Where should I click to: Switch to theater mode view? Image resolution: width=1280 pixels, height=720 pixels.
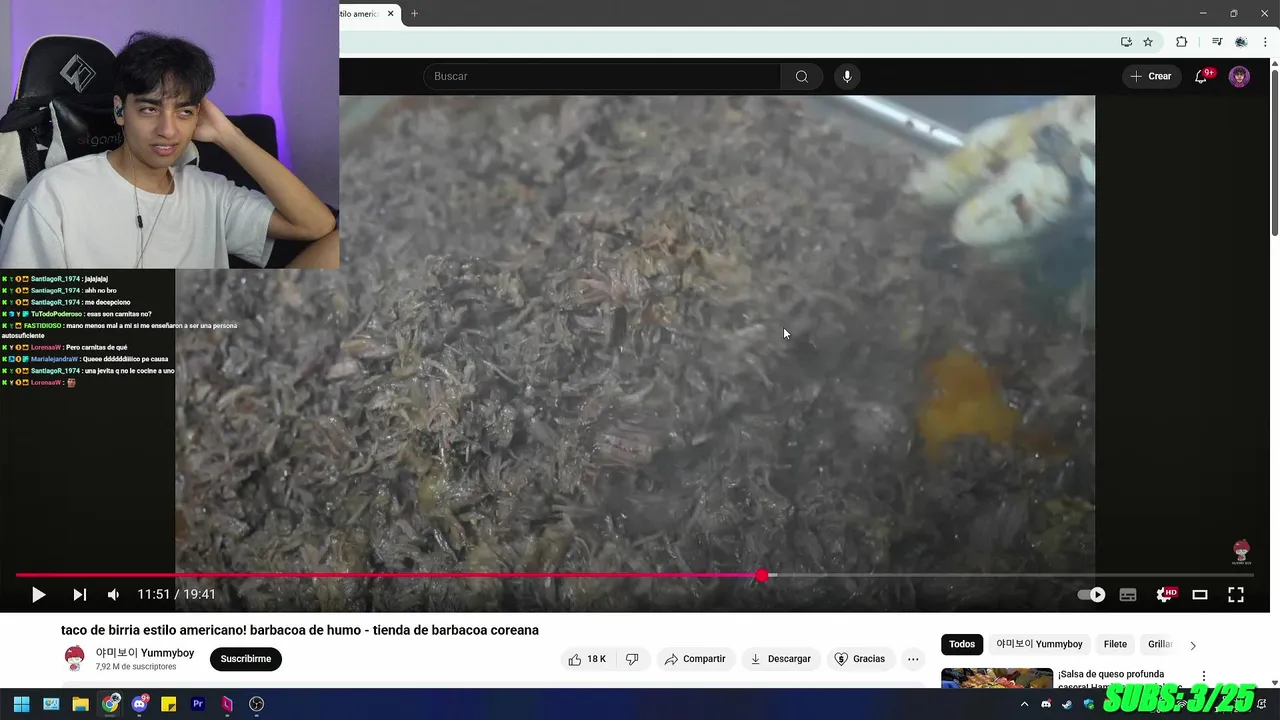1200,595
